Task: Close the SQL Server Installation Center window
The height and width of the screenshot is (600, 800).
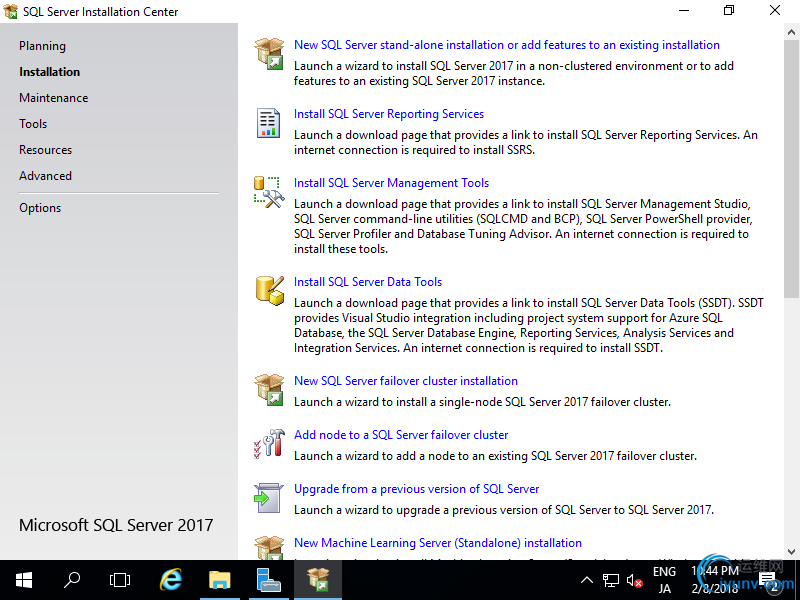Action: [x=775, y=11]
